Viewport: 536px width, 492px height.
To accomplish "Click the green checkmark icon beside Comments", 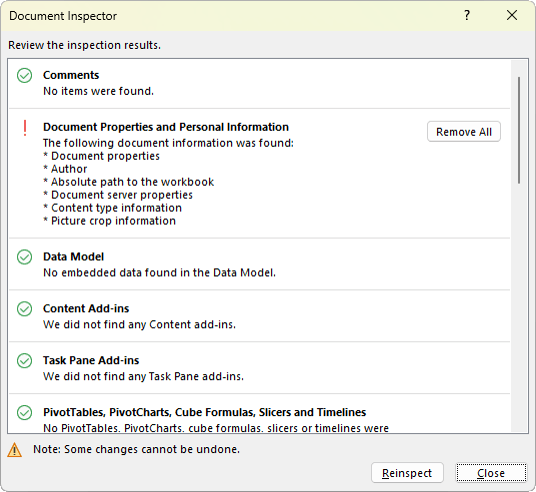I will 25,76.
